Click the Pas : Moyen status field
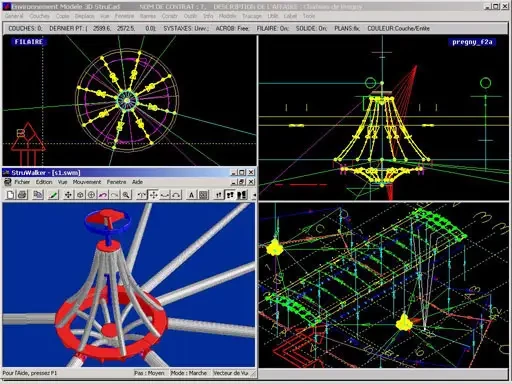 click(x=149, y=373)
